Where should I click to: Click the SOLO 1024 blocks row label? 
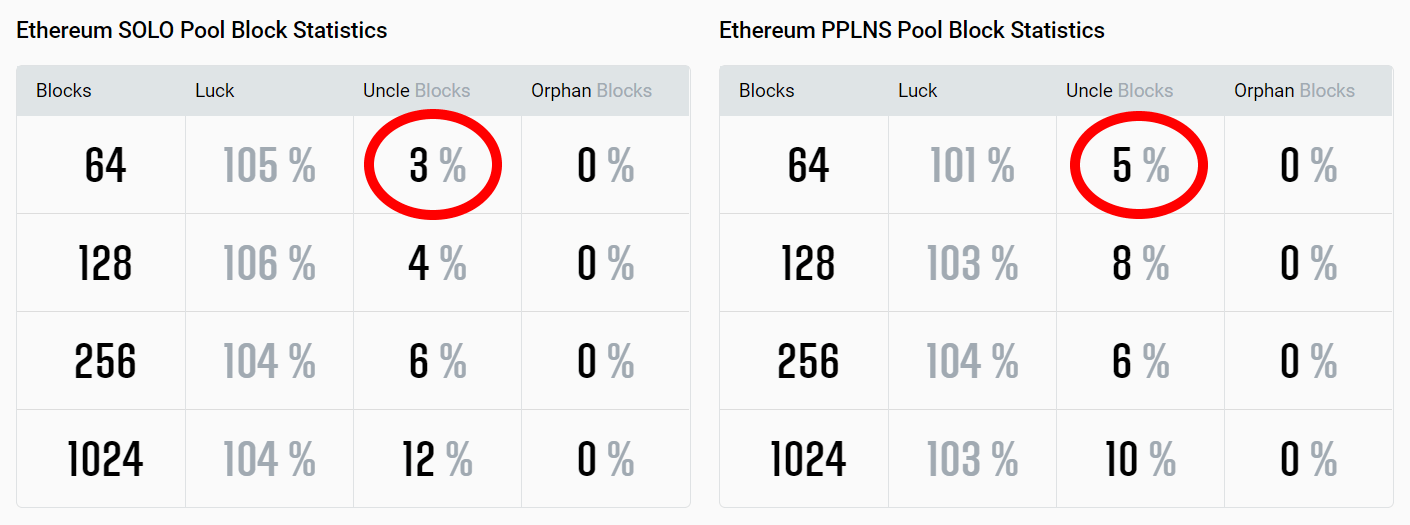click(x=105, y=460)
